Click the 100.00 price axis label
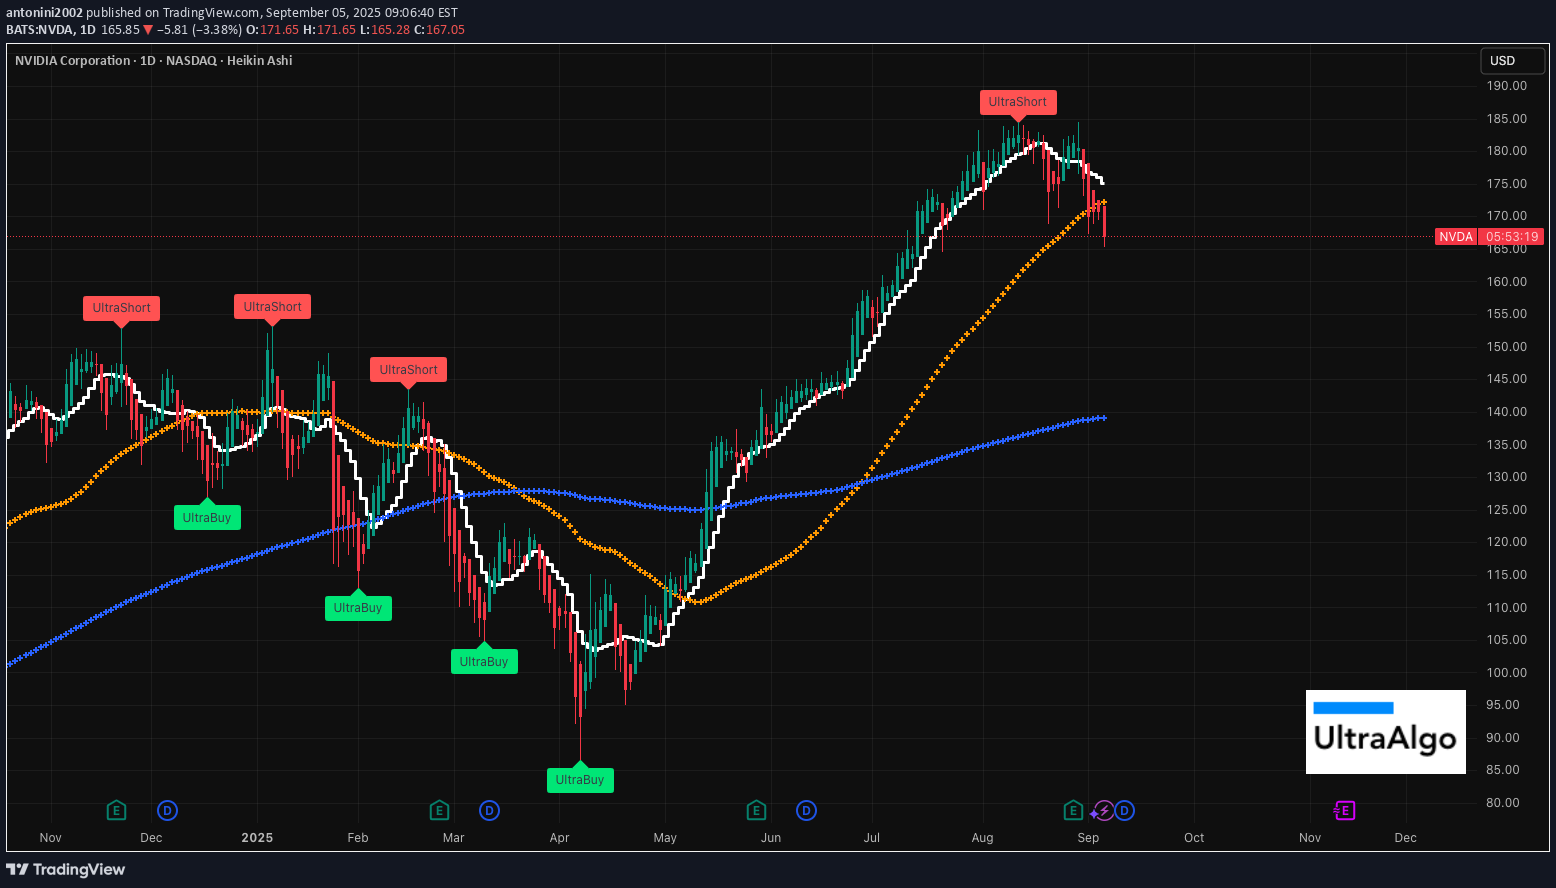This screenshot has width=1556, height=888. tap(1507, 673)
